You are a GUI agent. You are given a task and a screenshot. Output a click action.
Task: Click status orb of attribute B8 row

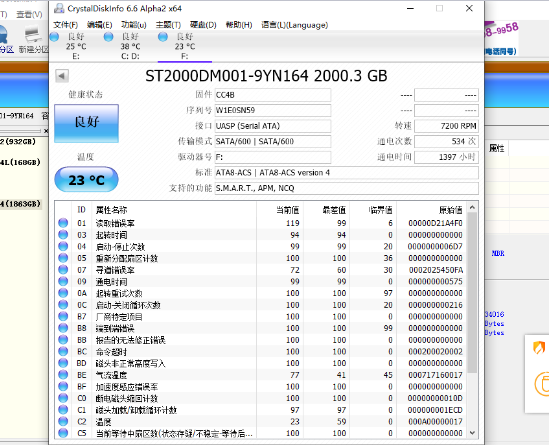coord(63,328)
